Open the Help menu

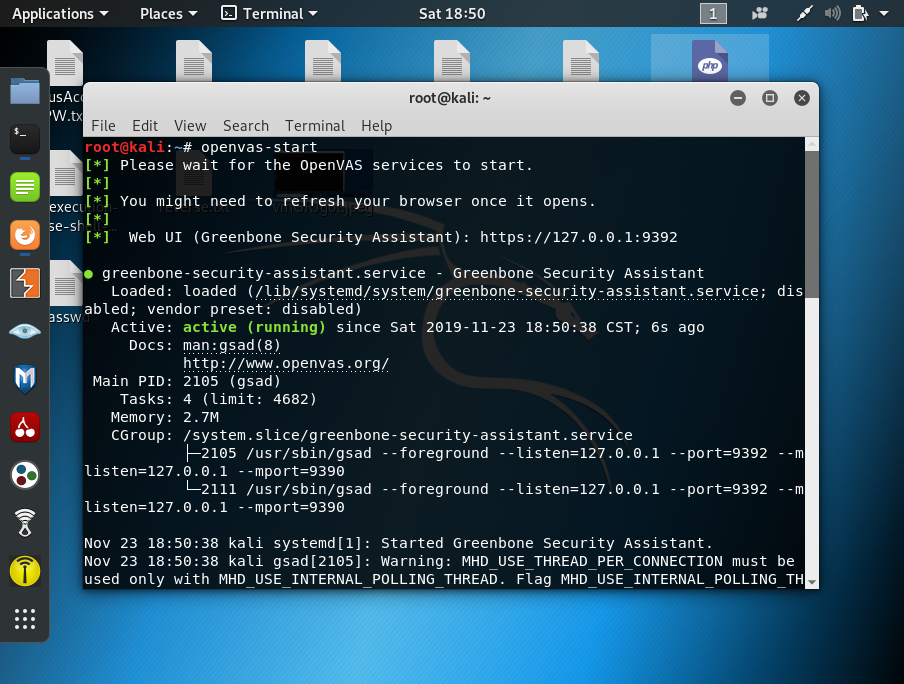[376, 126]
